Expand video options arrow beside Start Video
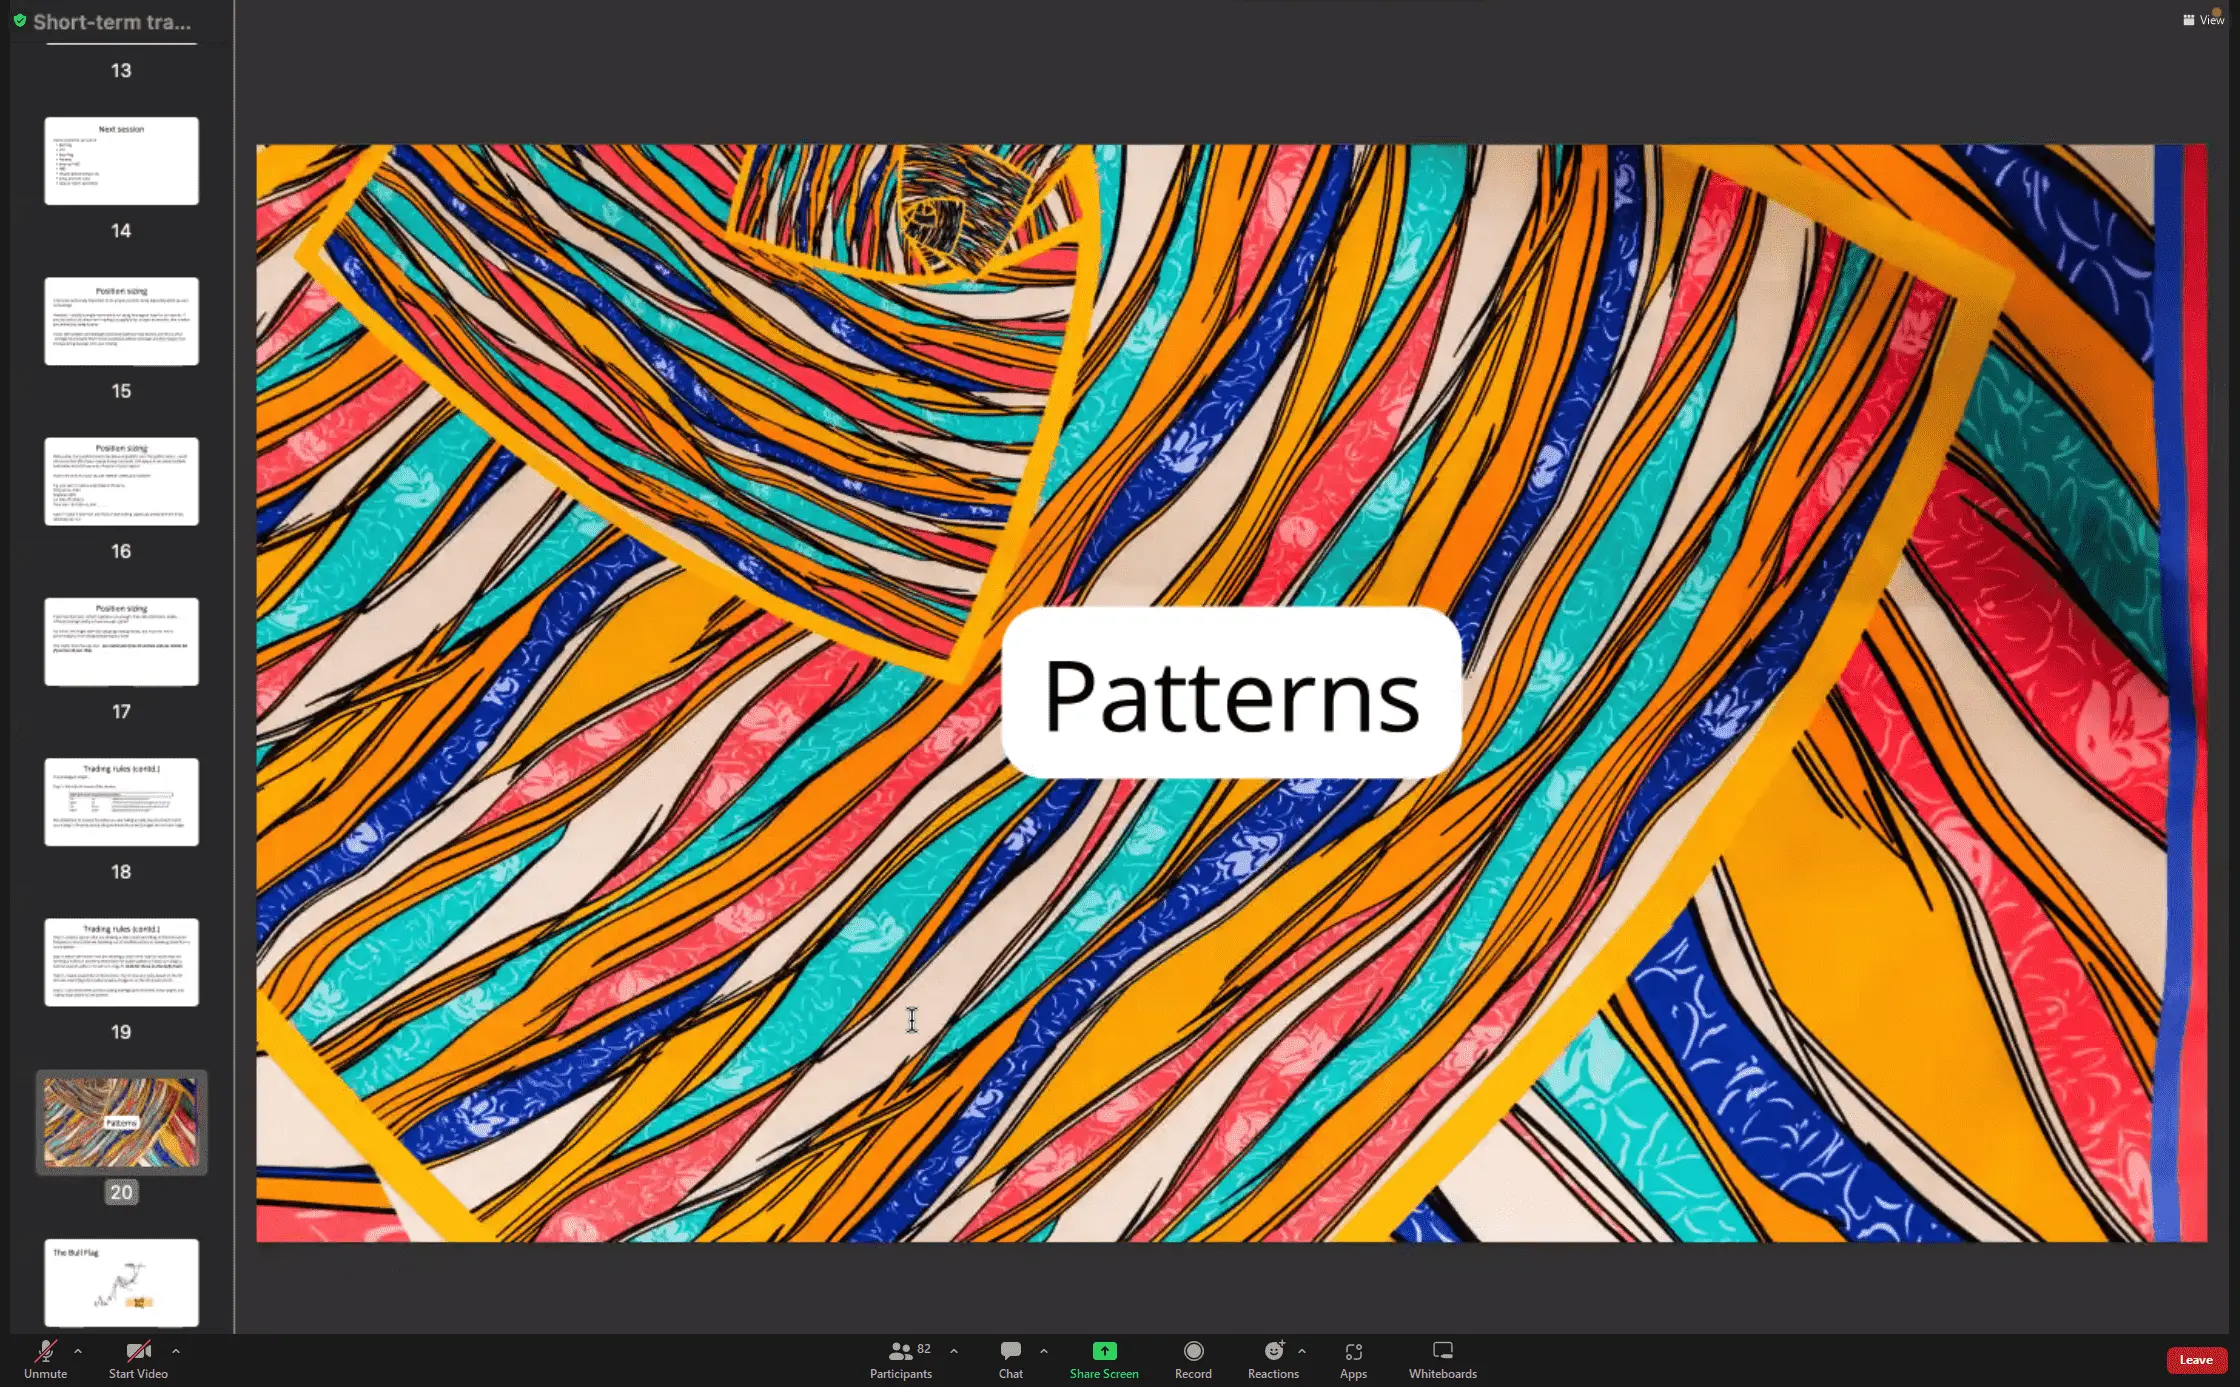The height and width of the screenshot is (1387, 2240). point(176,1351)
